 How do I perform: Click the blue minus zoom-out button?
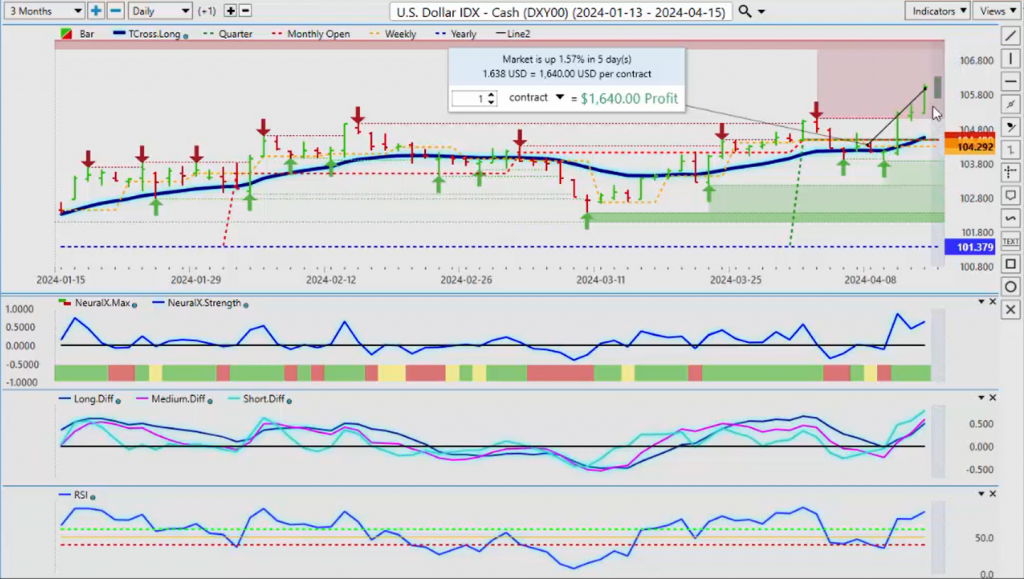coord(116,11)
